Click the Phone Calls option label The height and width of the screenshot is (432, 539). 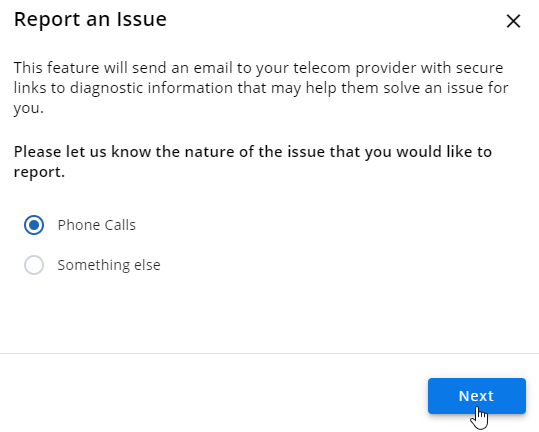point(97,225)
